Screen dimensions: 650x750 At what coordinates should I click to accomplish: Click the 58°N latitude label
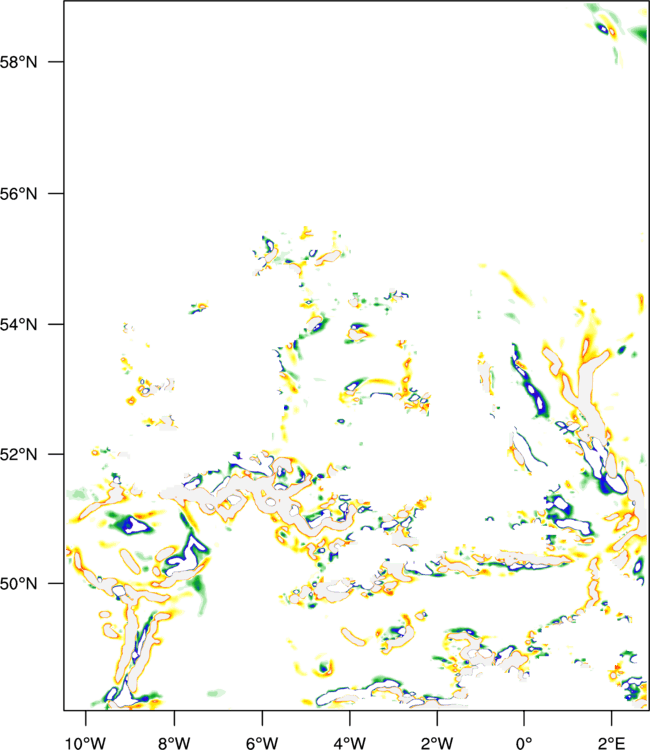18,62
